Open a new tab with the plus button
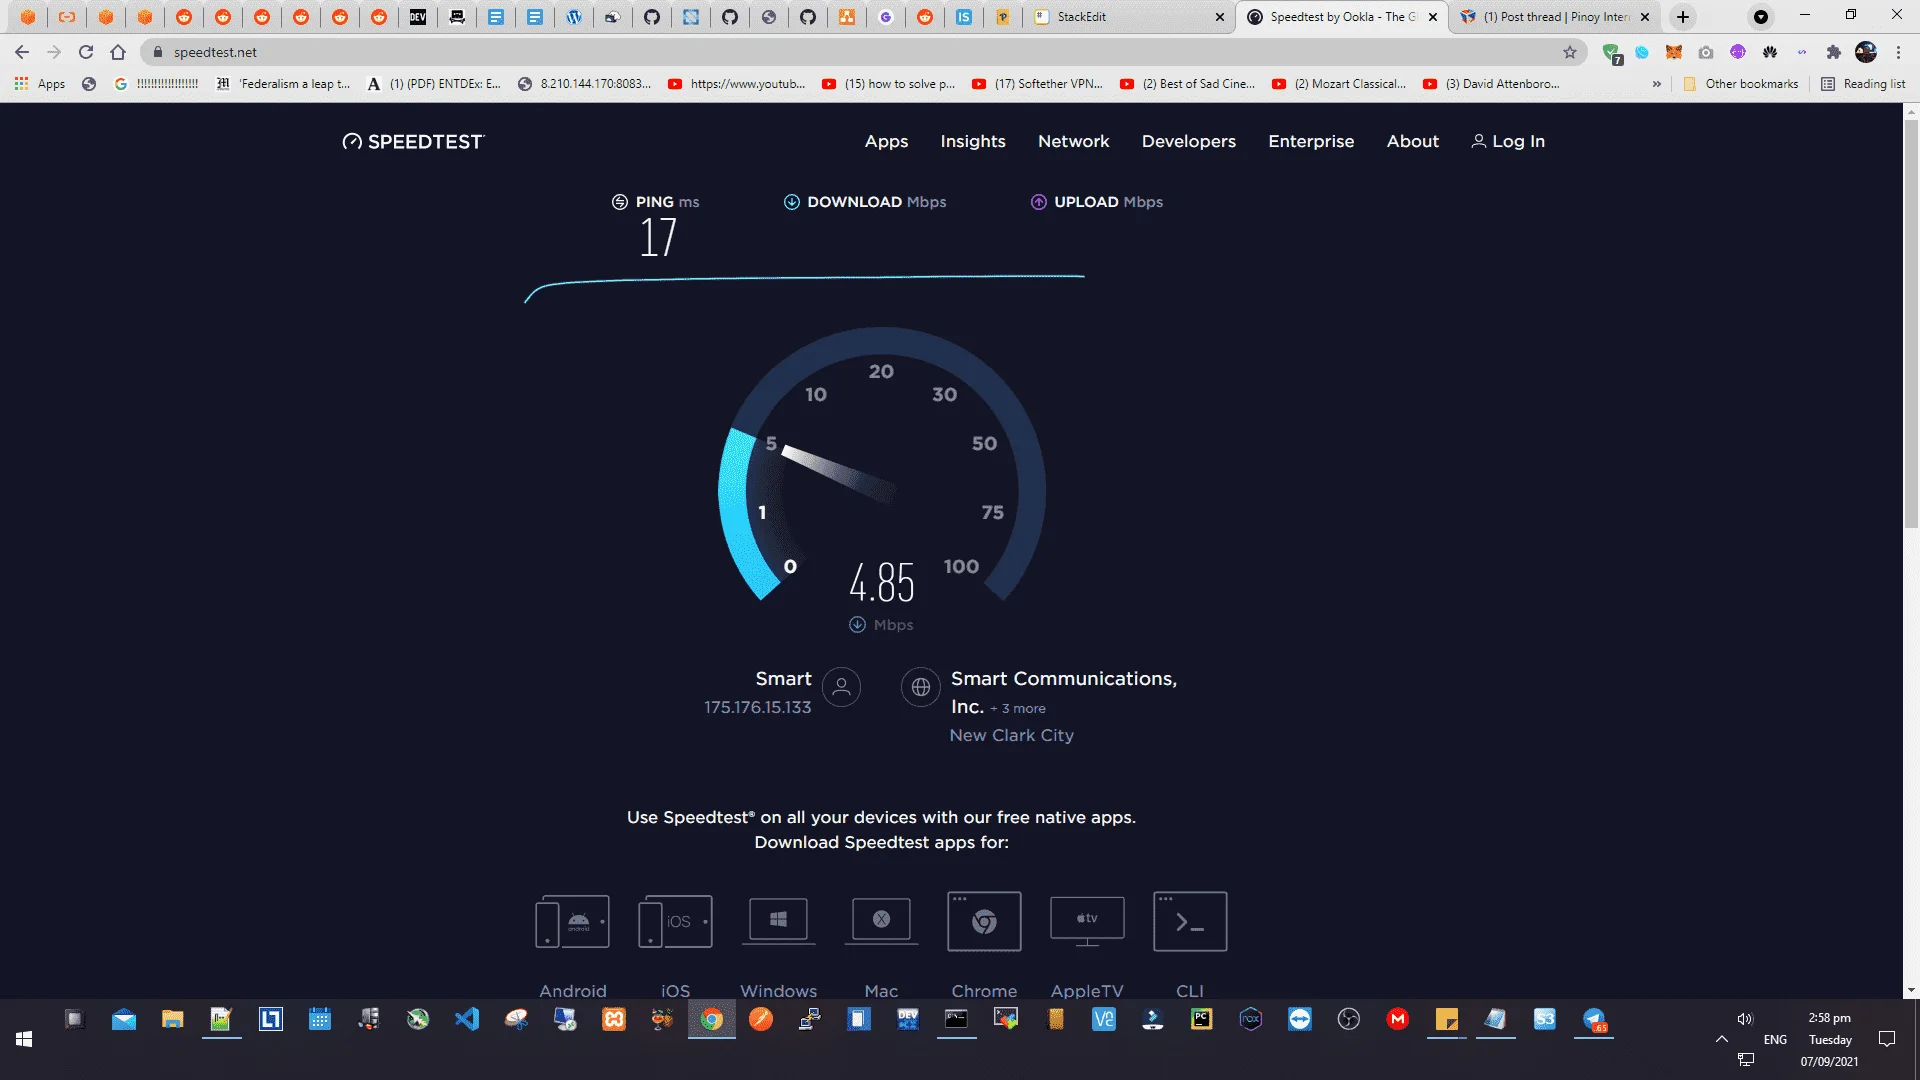This screenshot has width=1920, height=1080. (1683, 17)
